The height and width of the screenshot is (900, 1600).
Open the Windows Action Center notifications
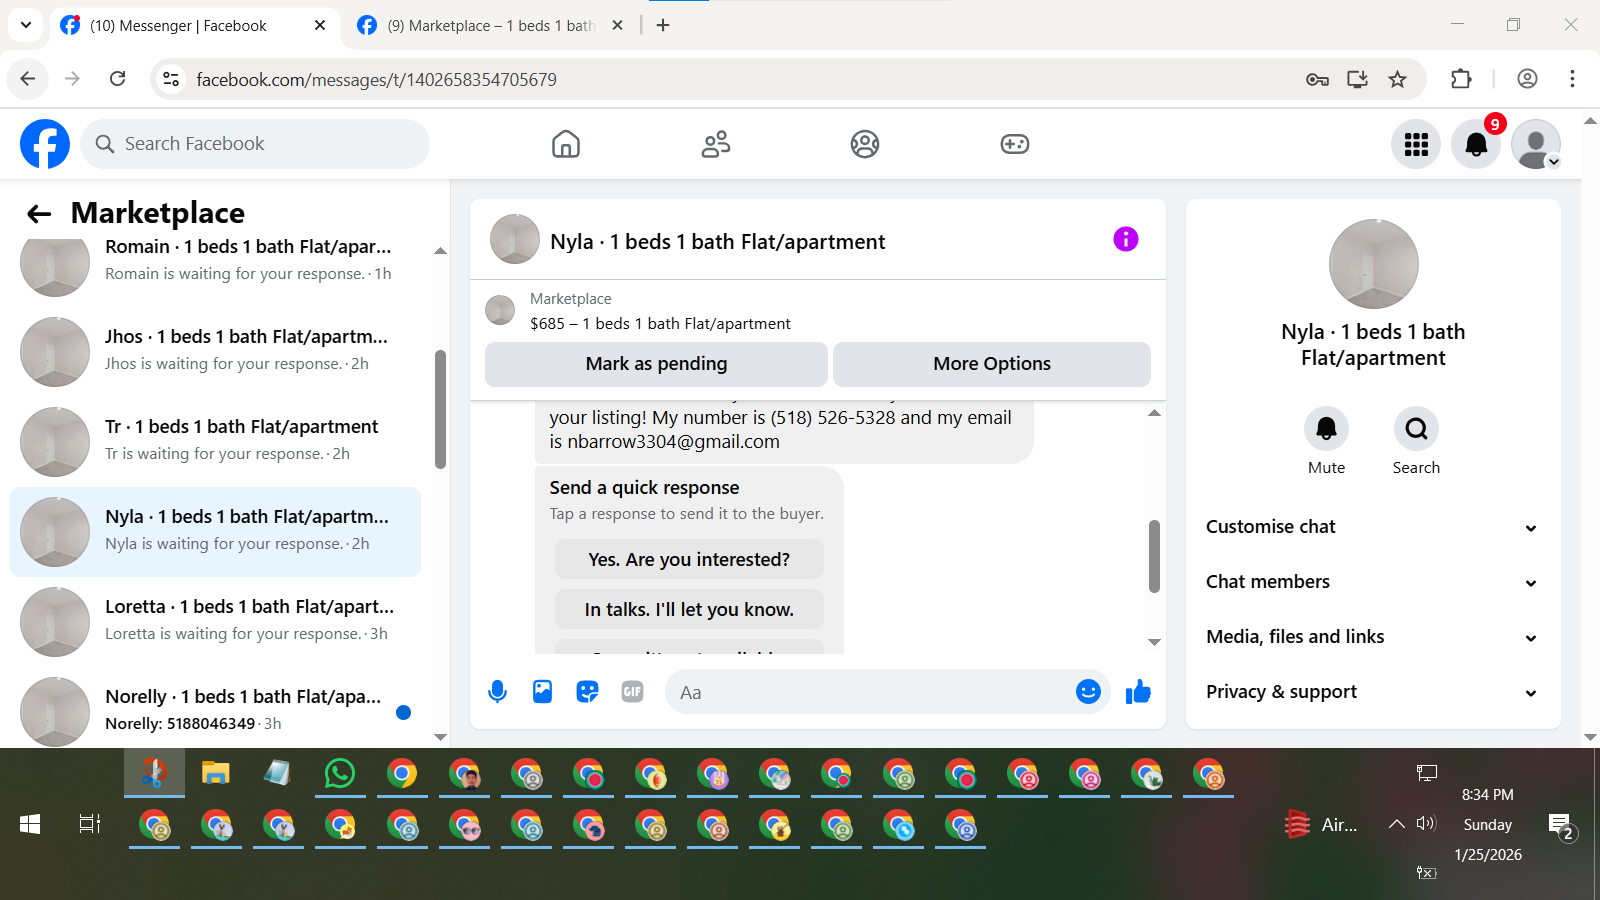[1562, 825]
